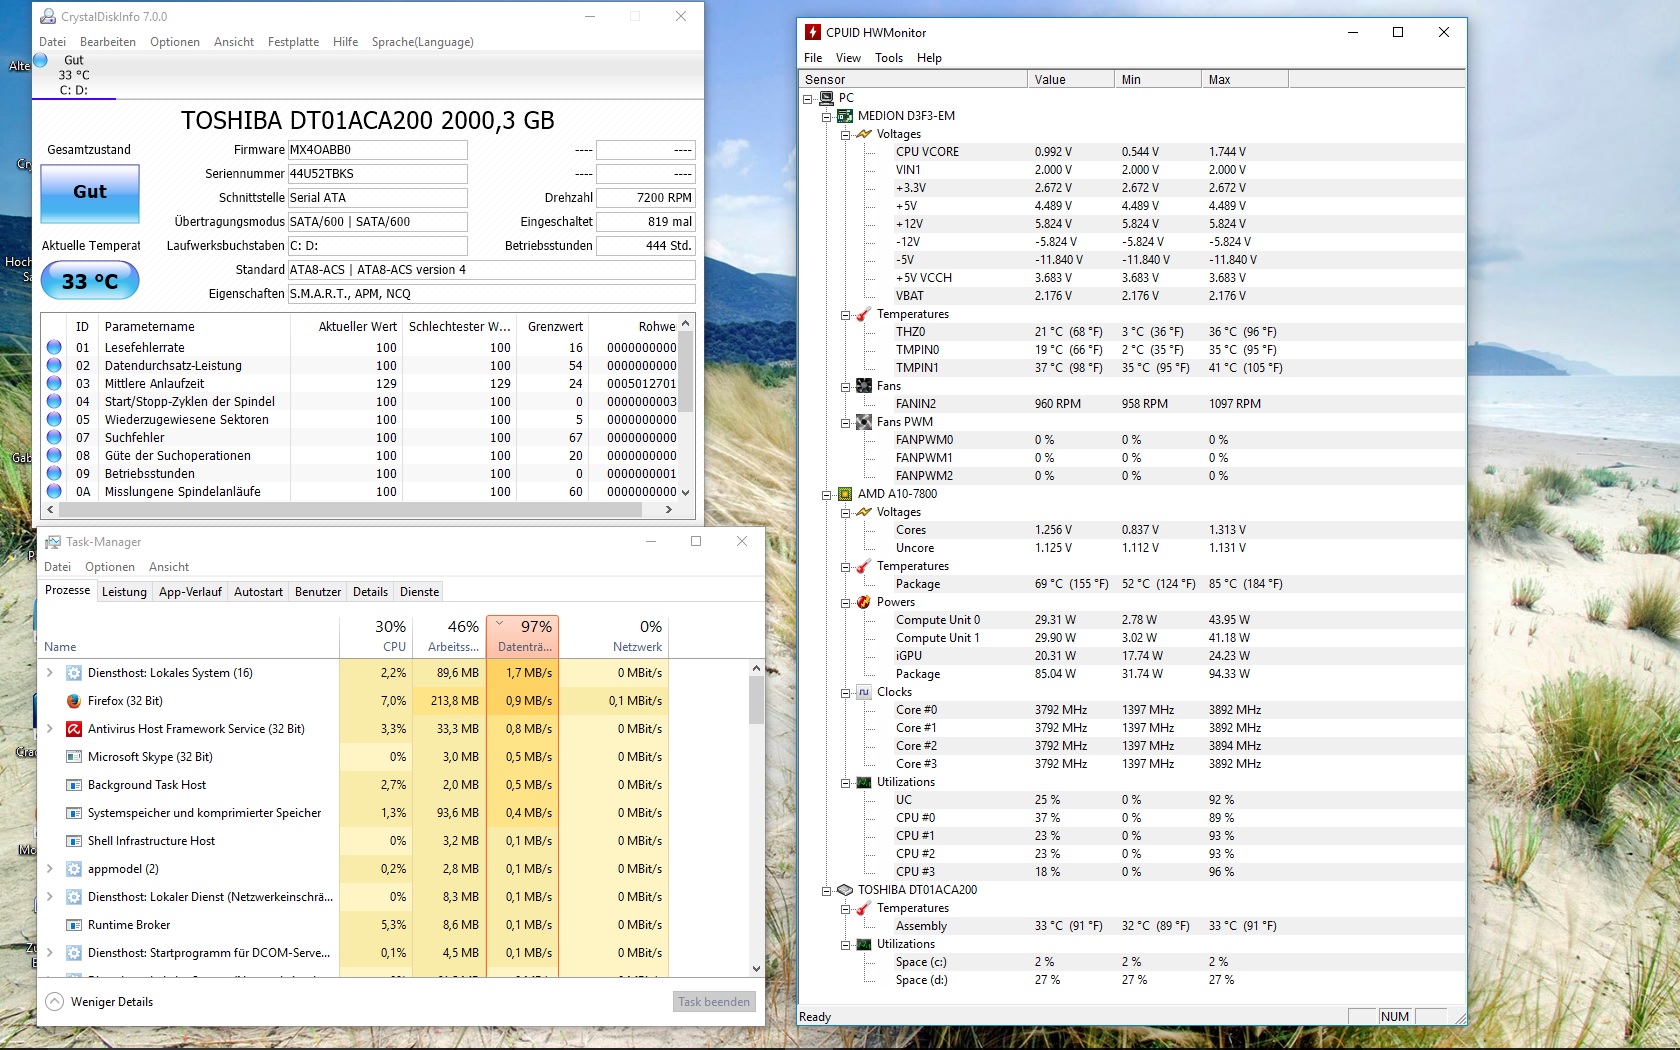Click the Background Task Host process icon

click(73, 785)
